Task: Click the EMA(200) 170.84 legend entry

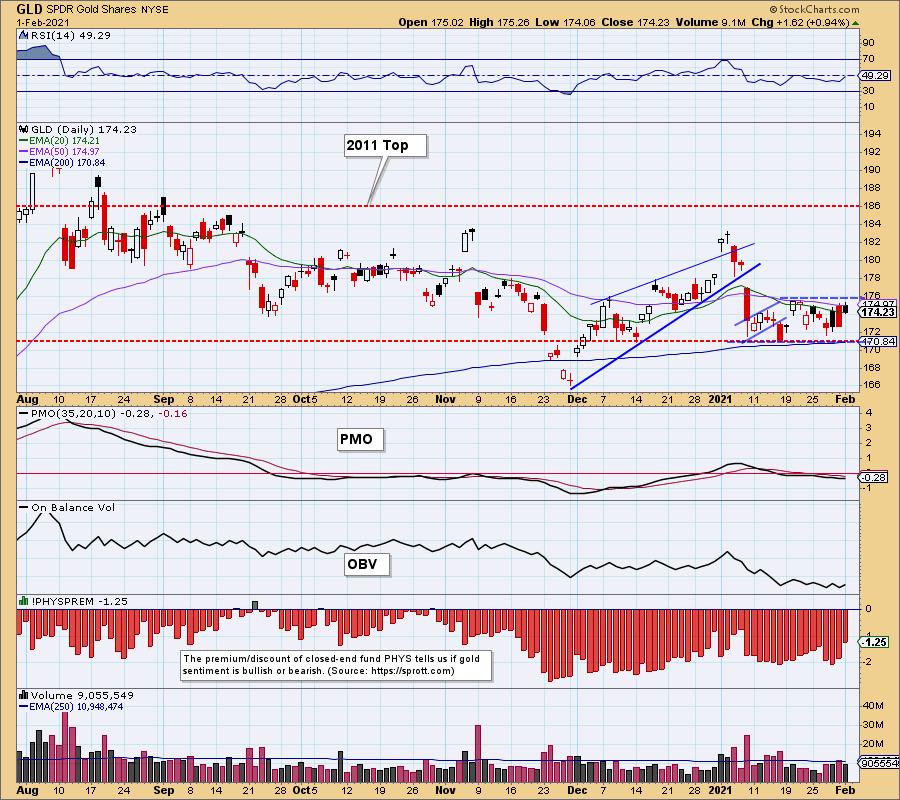Action: [67, 162]
